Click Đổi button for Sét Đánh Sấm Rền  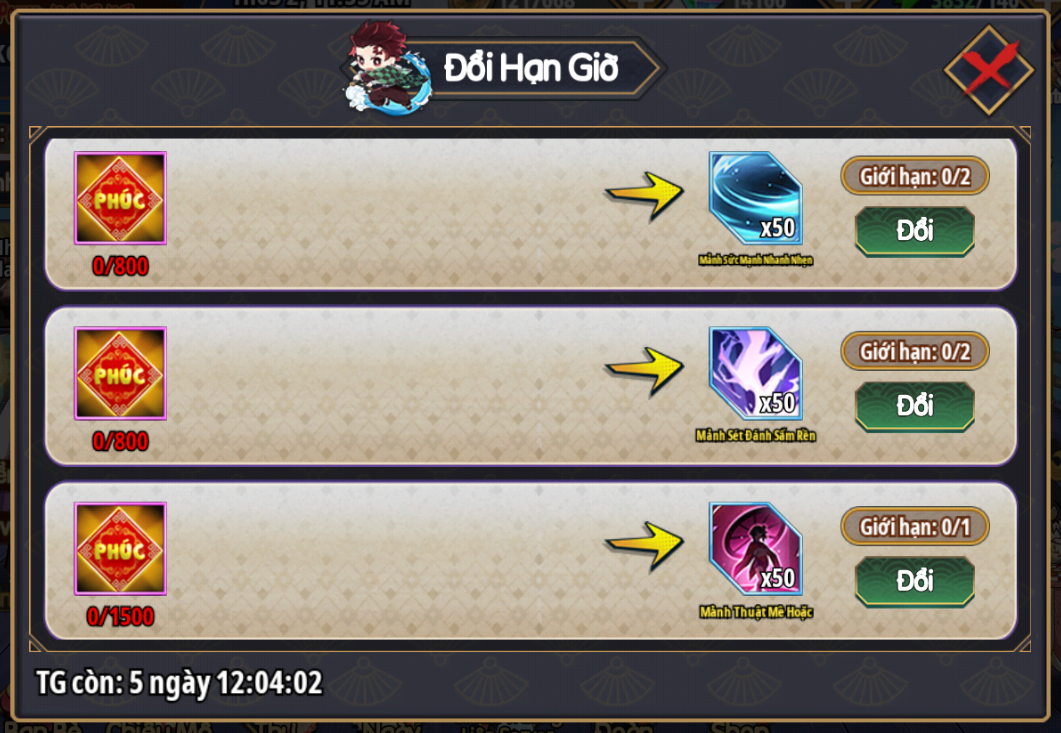coord(914,406)
